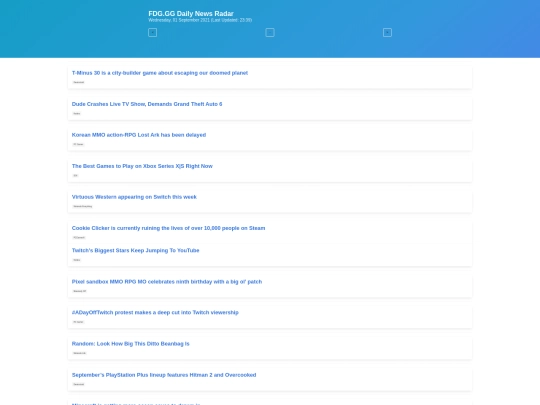
Task: Click the source tag under Twitch's Biggest Stars headline
Action: tap(77, 260)
